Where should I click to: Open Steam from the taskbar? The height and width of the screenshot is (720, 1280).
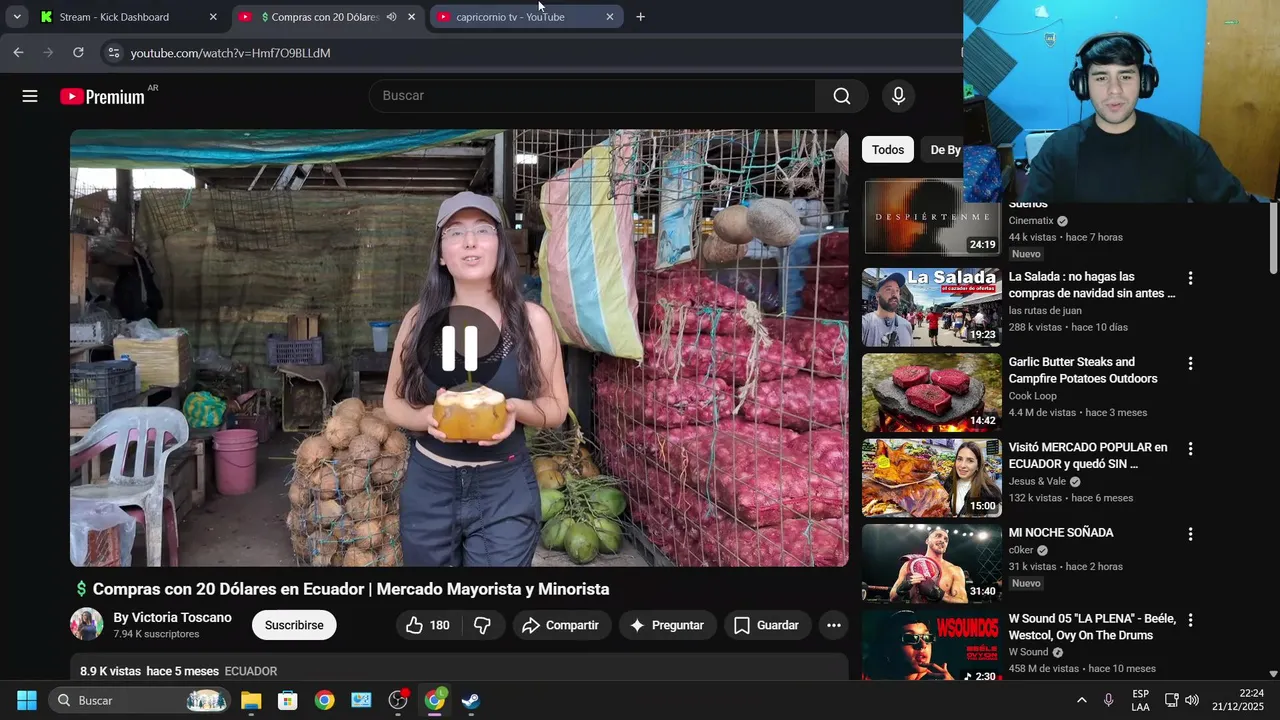tap(471, 700)
